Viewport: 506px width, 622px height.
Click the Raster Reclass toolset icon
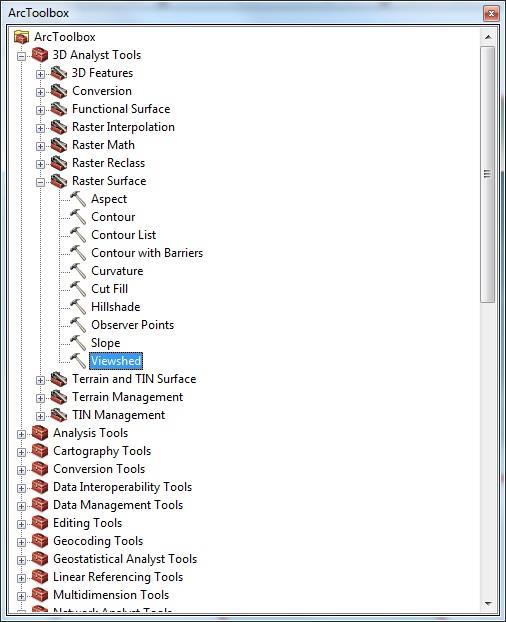(x=59, y=163)
